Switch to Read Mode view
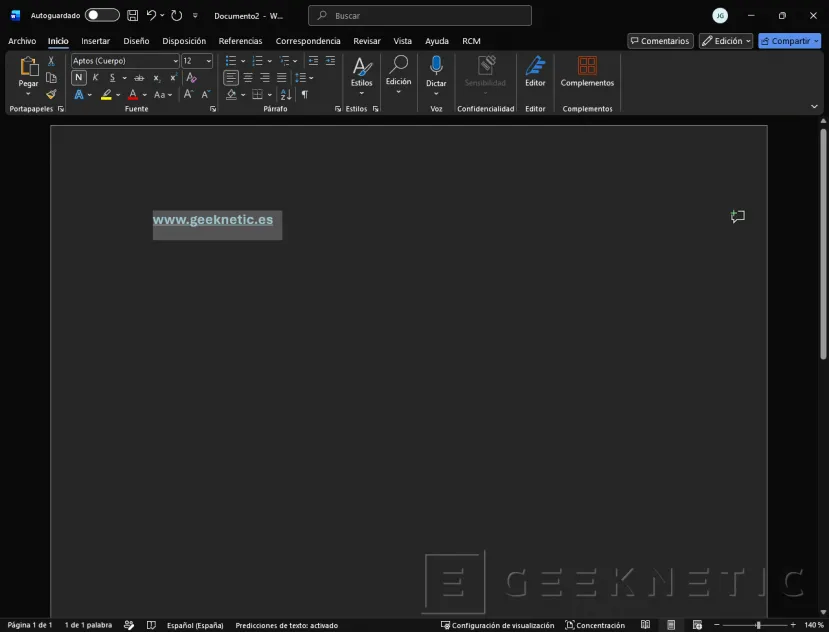 645,625
